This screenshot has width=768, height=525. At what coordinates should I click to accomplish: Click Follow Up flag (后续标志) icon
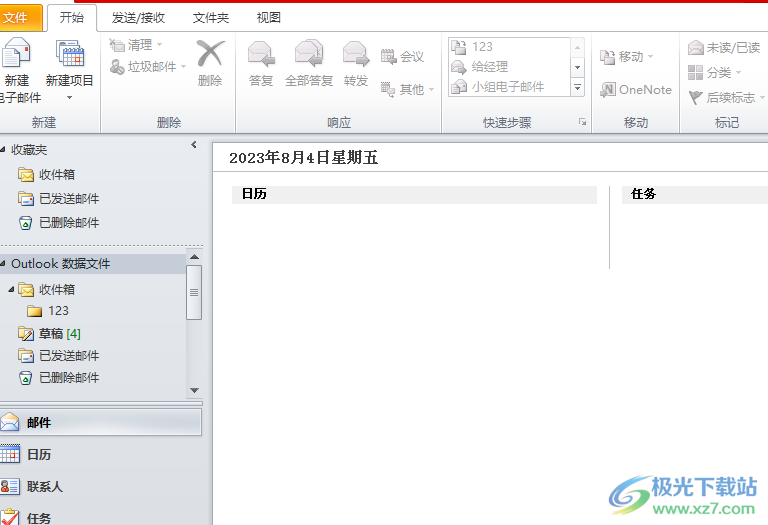[x=696, y=97]
